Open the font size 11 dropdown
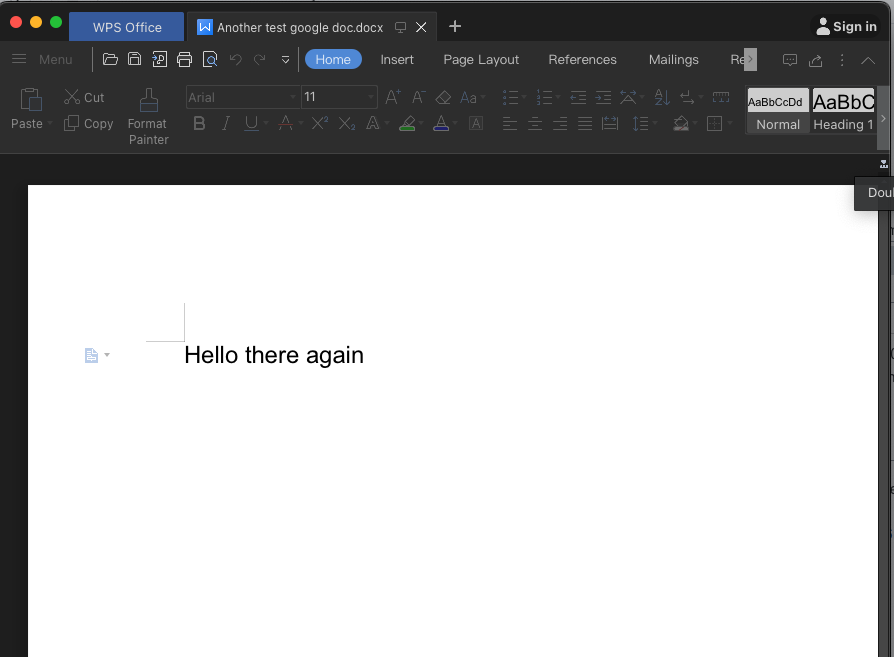 coord(371,97)
